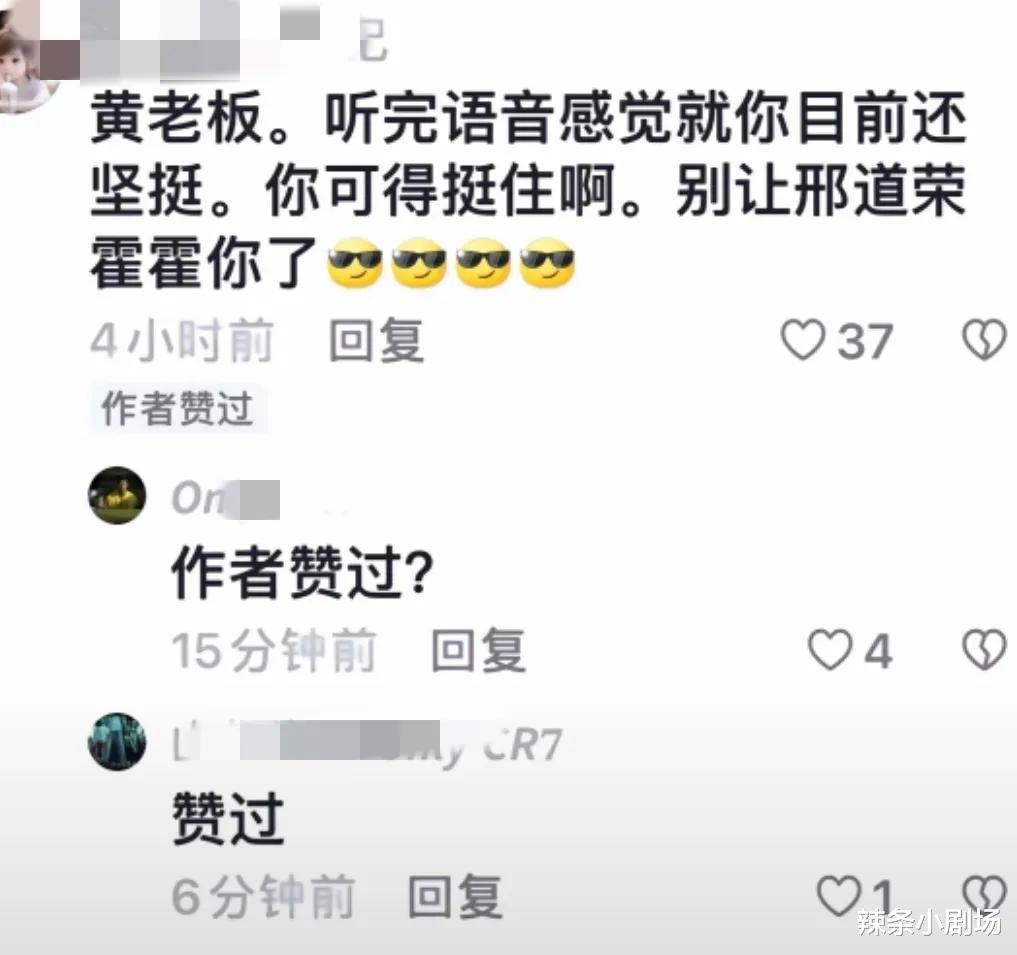The width and height of the screenshot is (1017, 955).
Task: Tap the 作者赞过 badge
Action: coord(178,409)
